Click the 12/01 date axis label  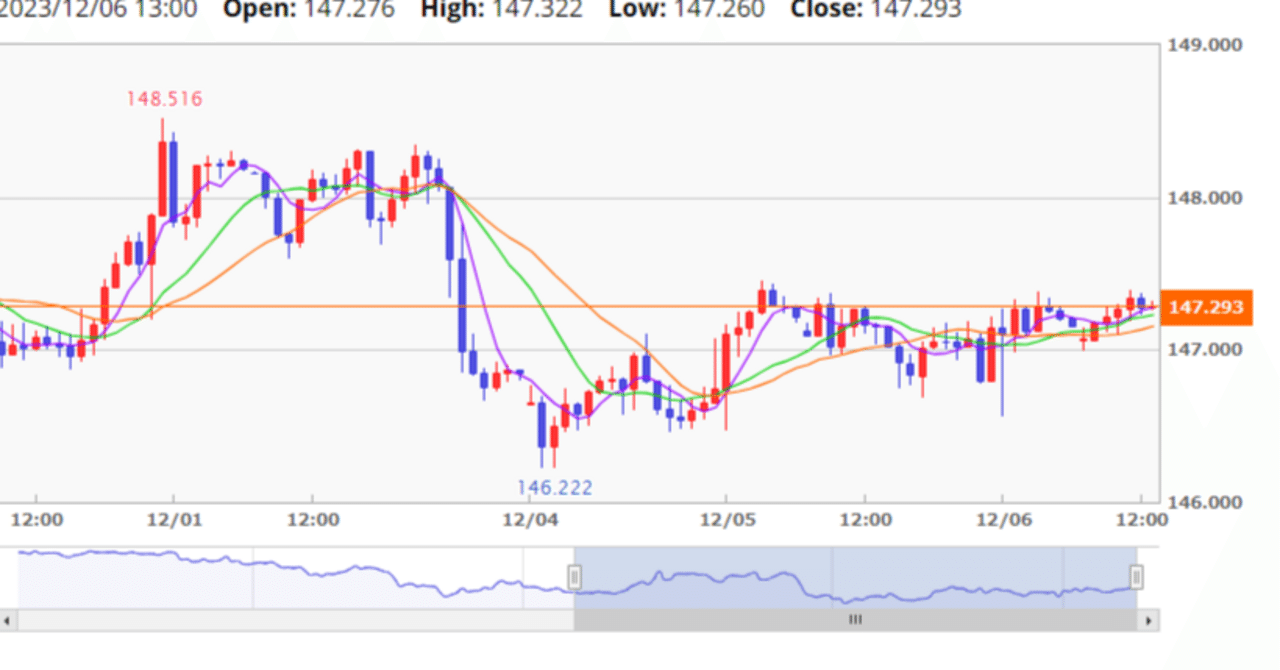point(174,520)
